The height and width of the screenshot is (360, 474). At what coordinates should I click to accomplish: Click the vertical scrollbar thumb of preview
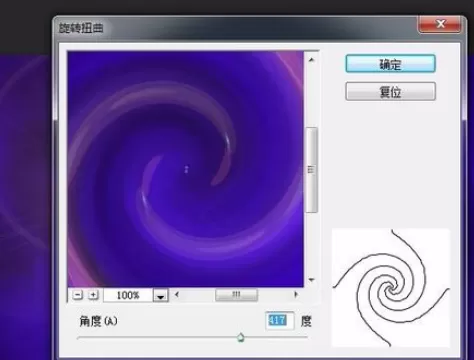pos(311,170)
